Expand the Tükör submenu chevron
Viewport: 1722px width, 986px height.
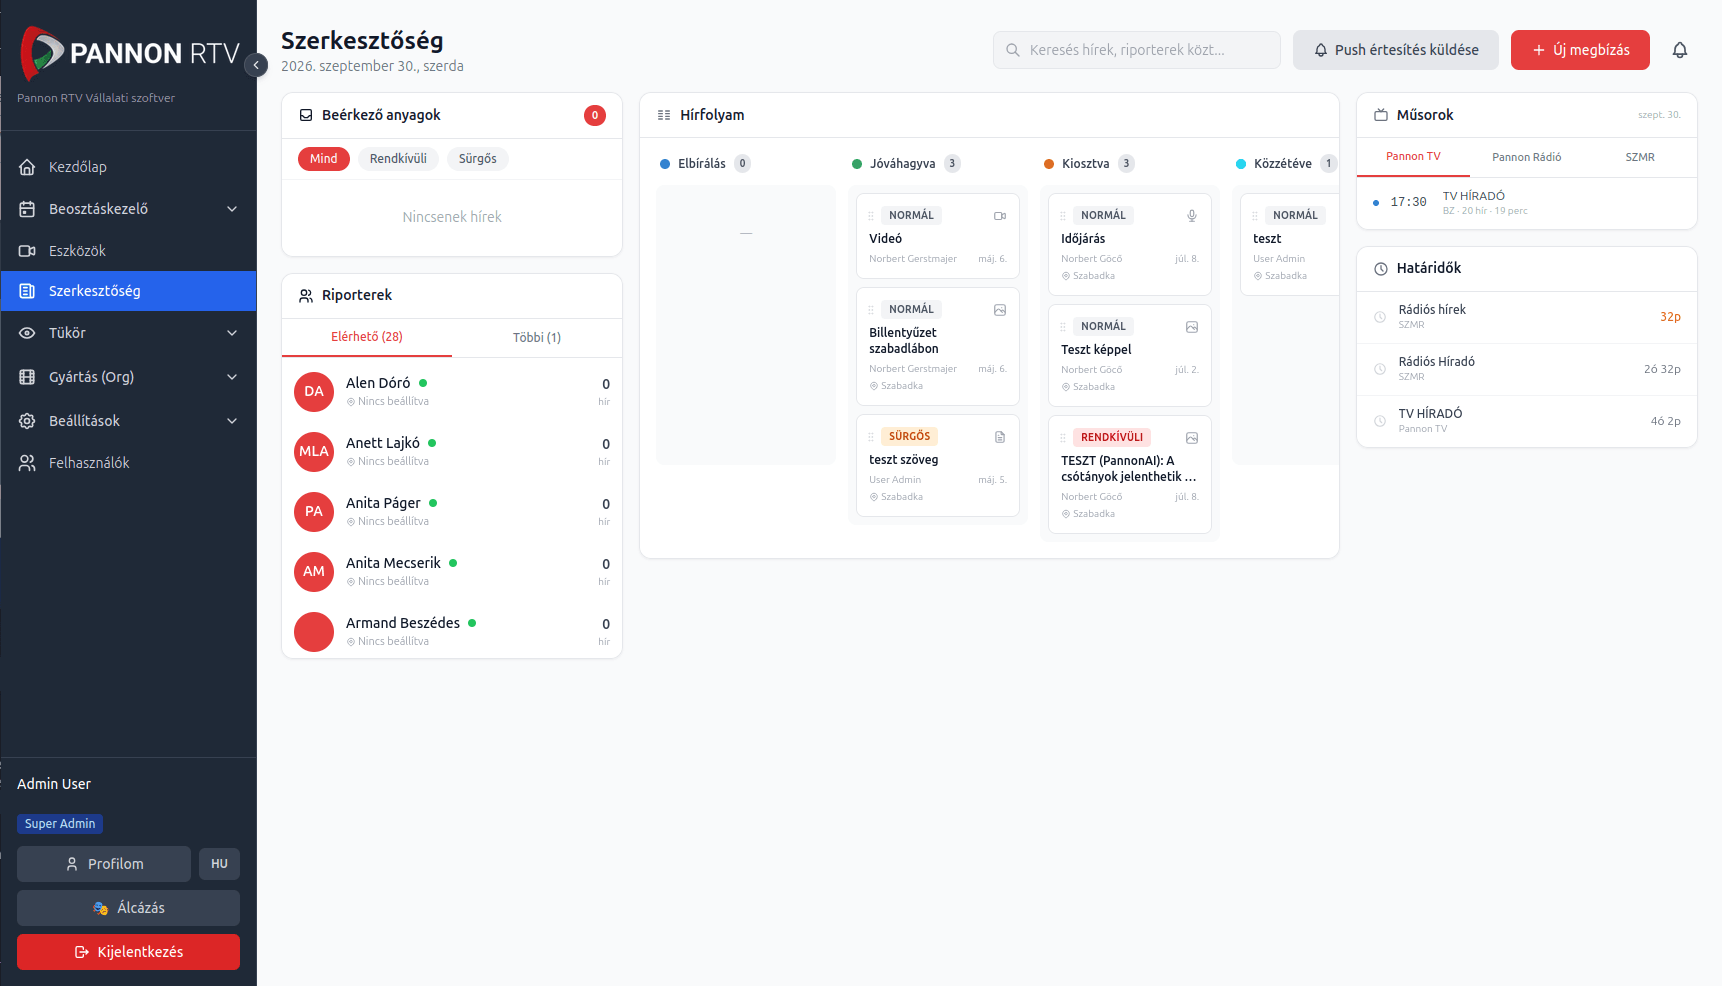[232, 333]
